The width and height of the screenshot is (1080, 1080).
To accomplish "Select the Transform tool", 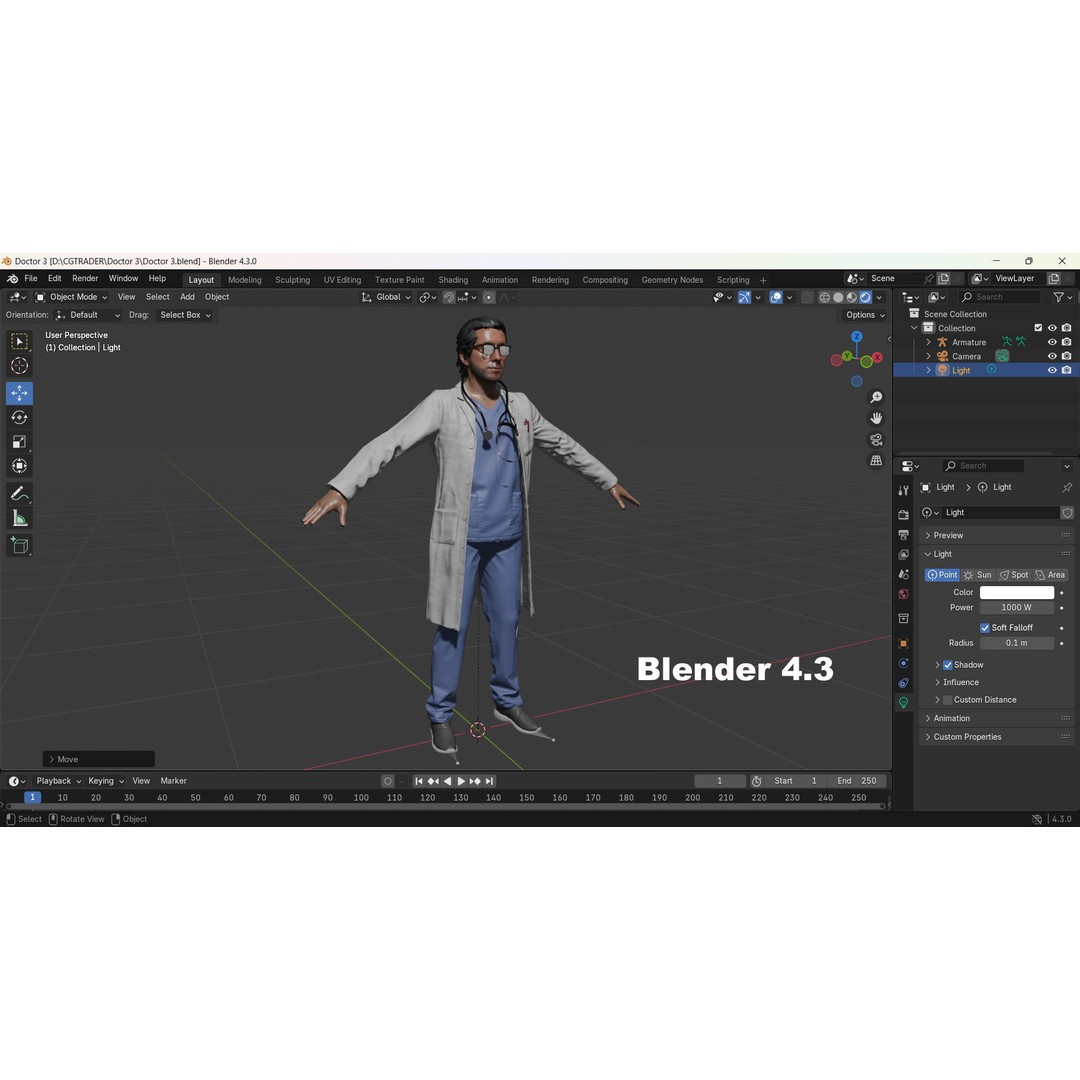I will click(19, 466).
